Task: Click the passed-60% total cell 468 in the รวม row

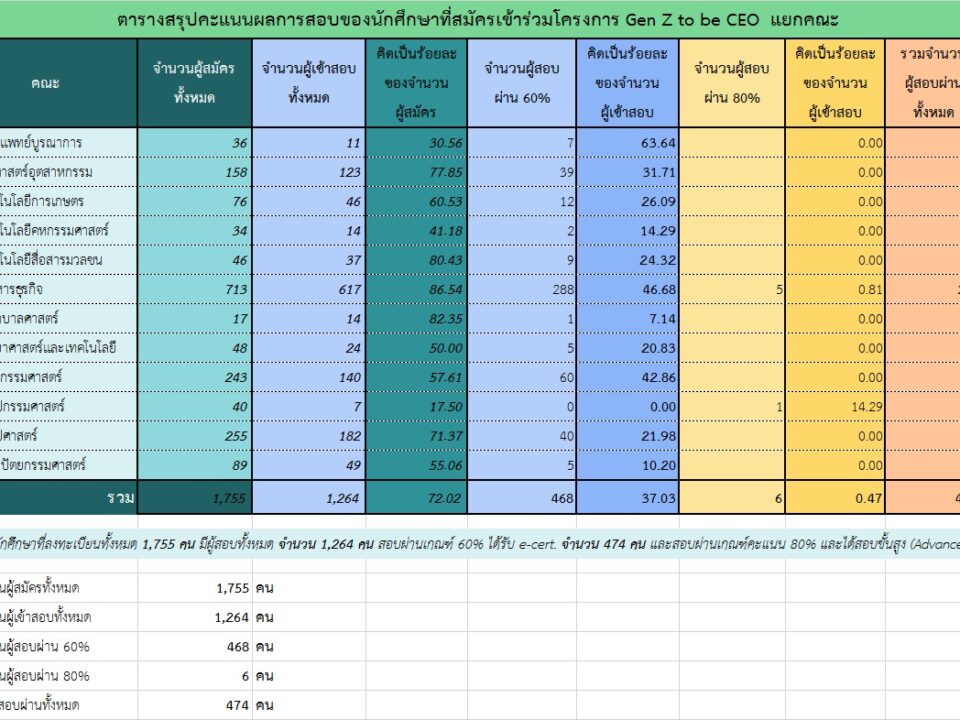Action: (x=522, y=497)
